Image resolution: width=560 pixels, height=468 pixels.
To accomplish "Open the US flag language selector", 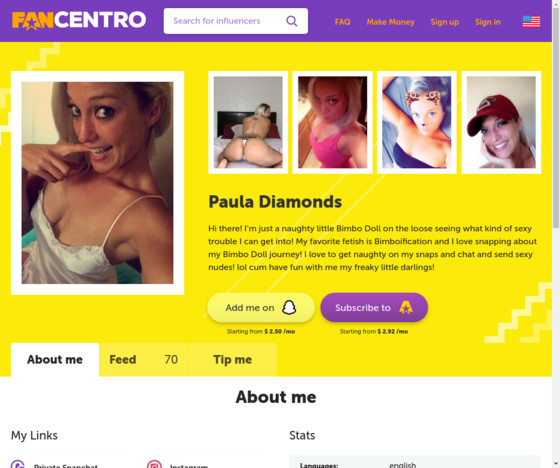I will [531, 21].
